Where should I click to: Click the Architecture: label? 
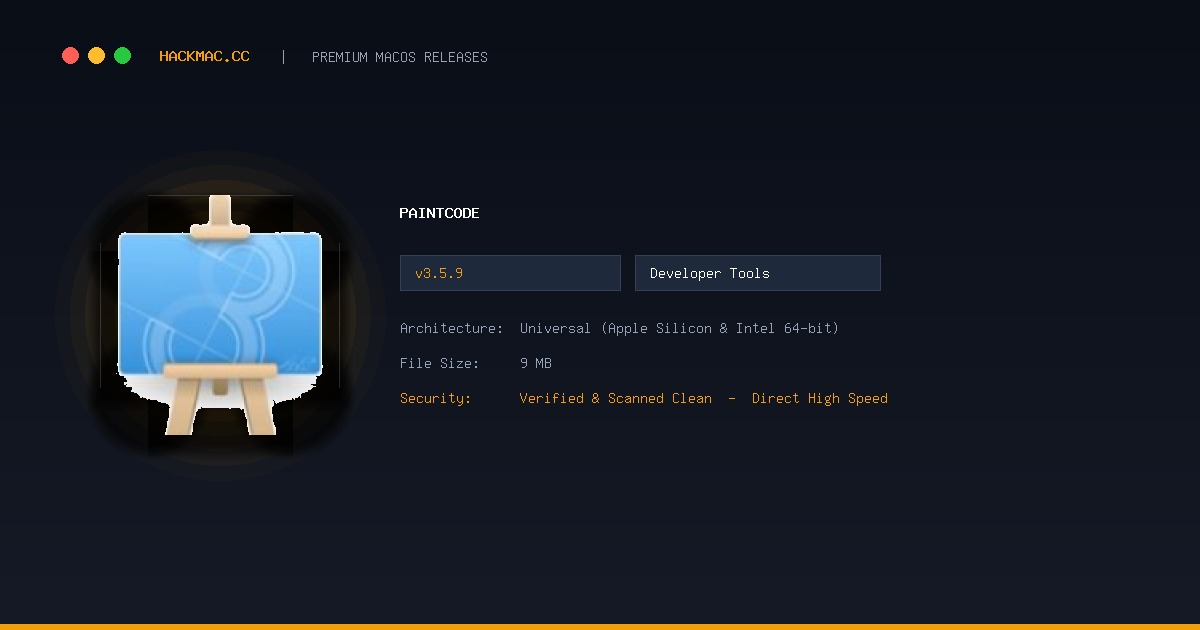(451, 328)
